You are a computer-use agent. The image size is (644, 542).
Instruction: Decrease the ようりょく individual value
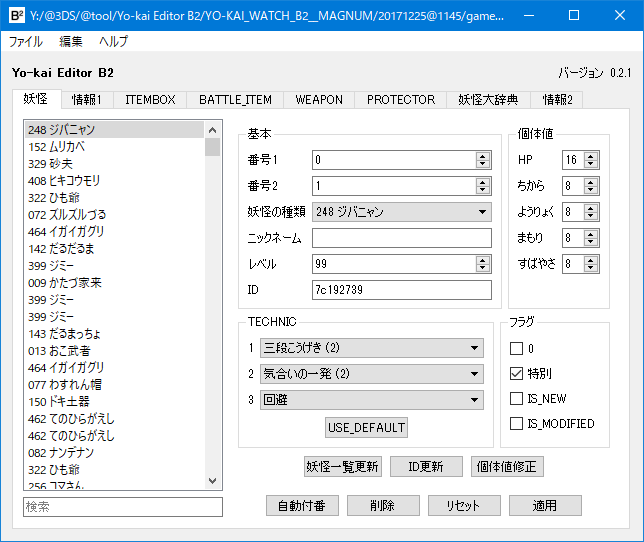click(591, 216)
